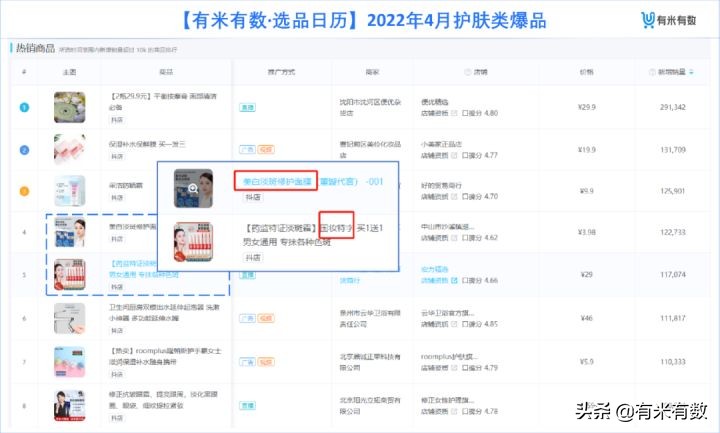The width and height of the screenshot is (720, 433).
Task: Click the price ¥5.9
Action: pos(587,361)
